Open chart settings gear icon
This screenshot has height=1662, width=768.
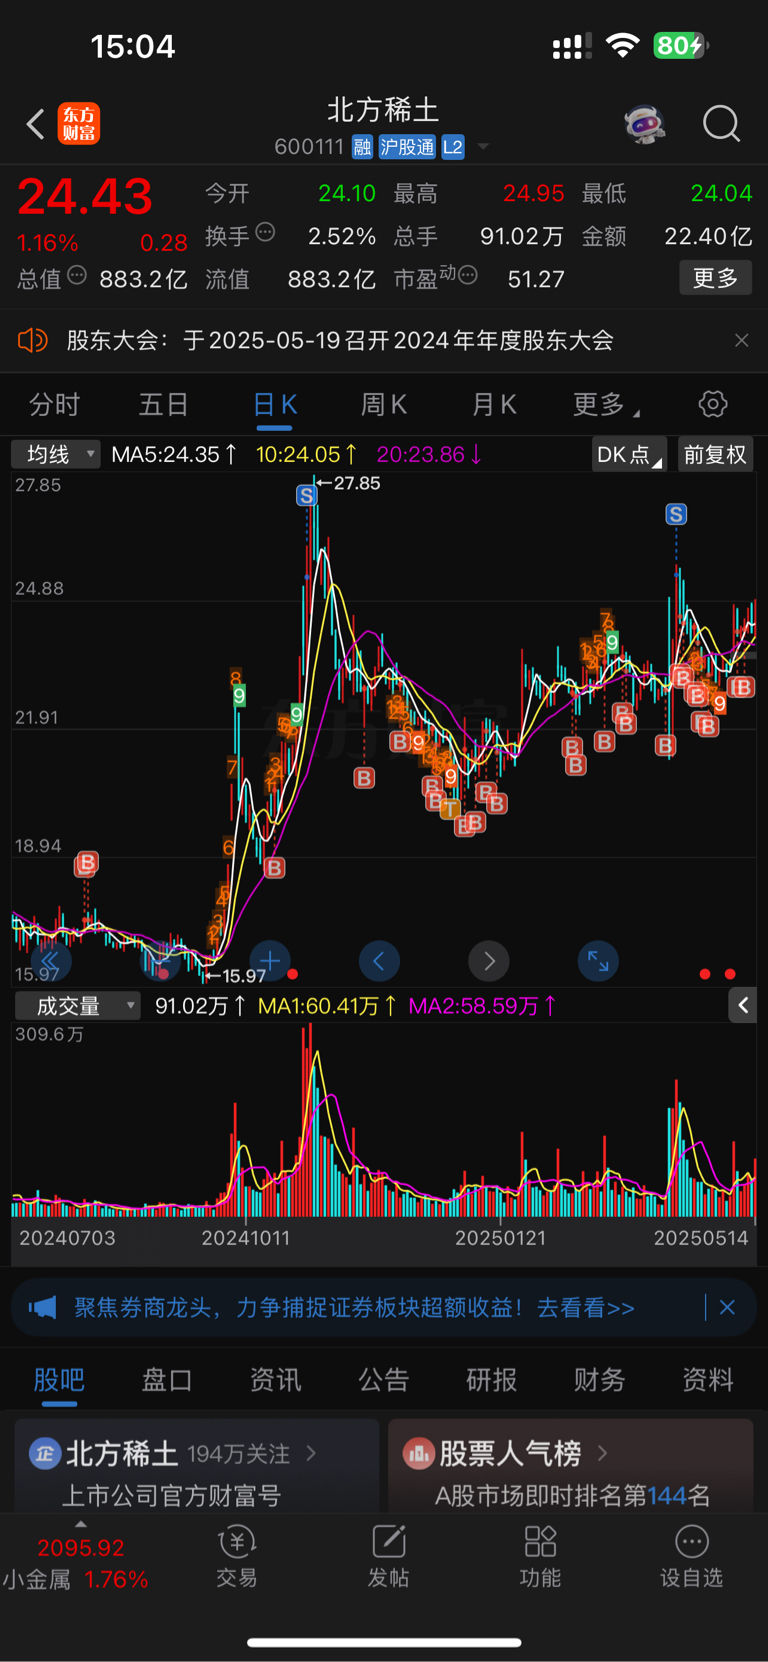tap(713, 404)
